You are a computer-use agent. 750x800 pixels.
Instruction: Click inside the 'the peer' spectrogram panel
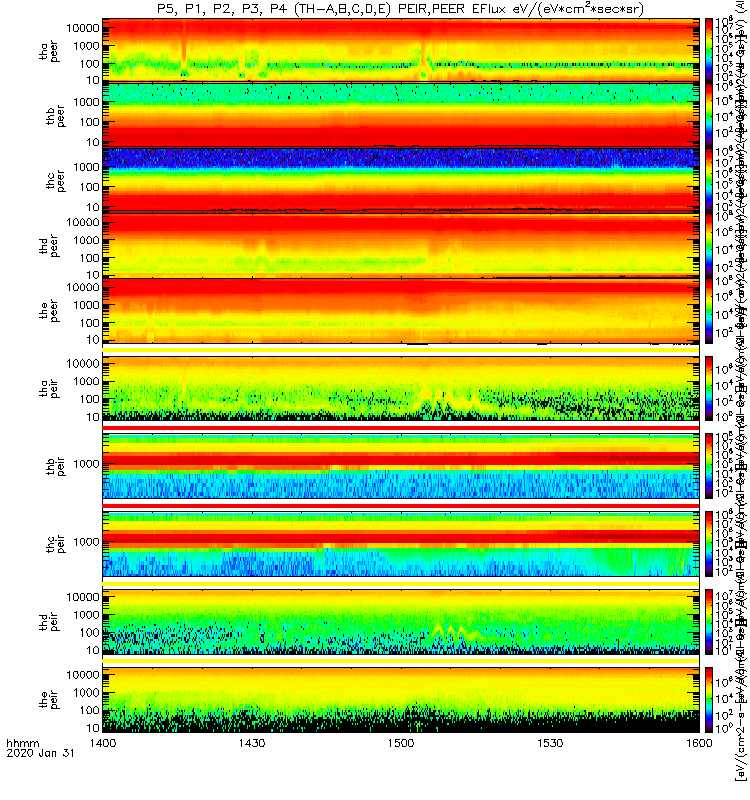[x=401, y=310]
